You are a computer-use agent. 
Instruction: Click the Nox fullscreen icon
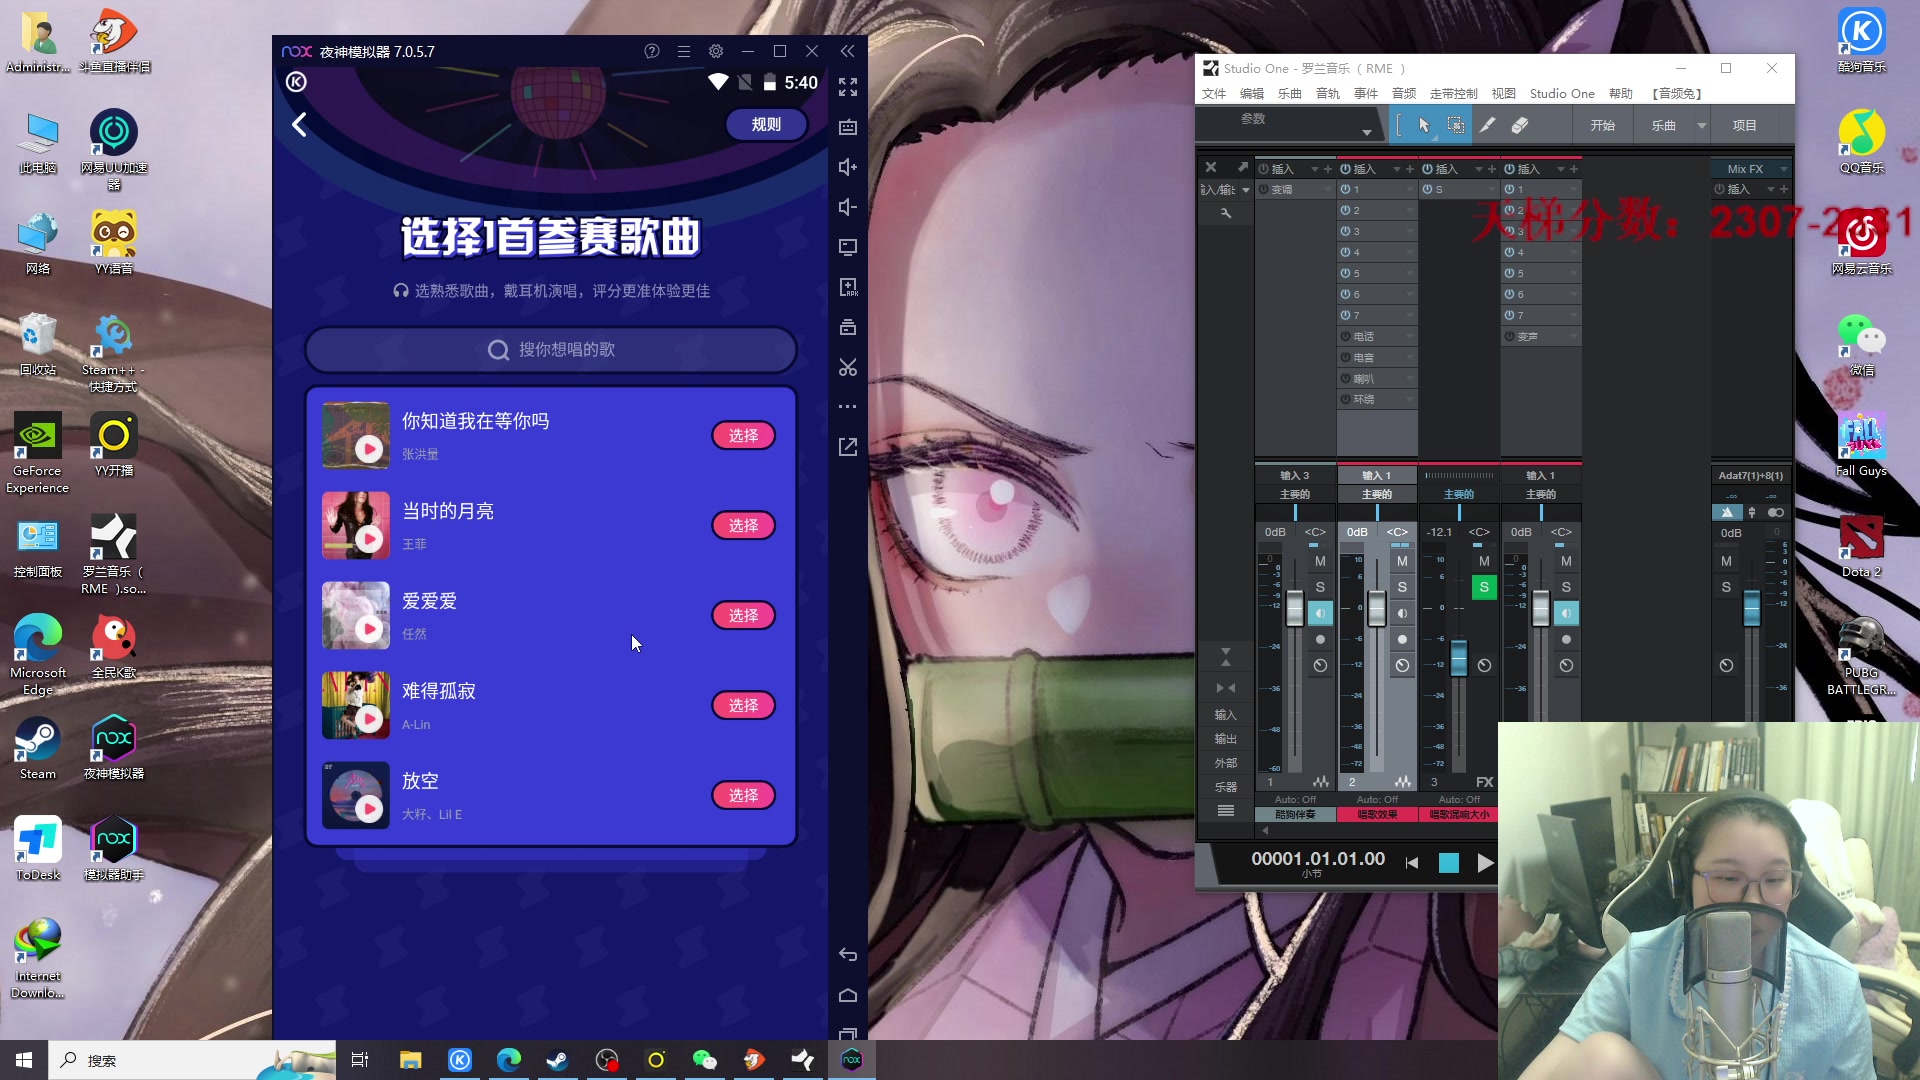click(848, 87)
